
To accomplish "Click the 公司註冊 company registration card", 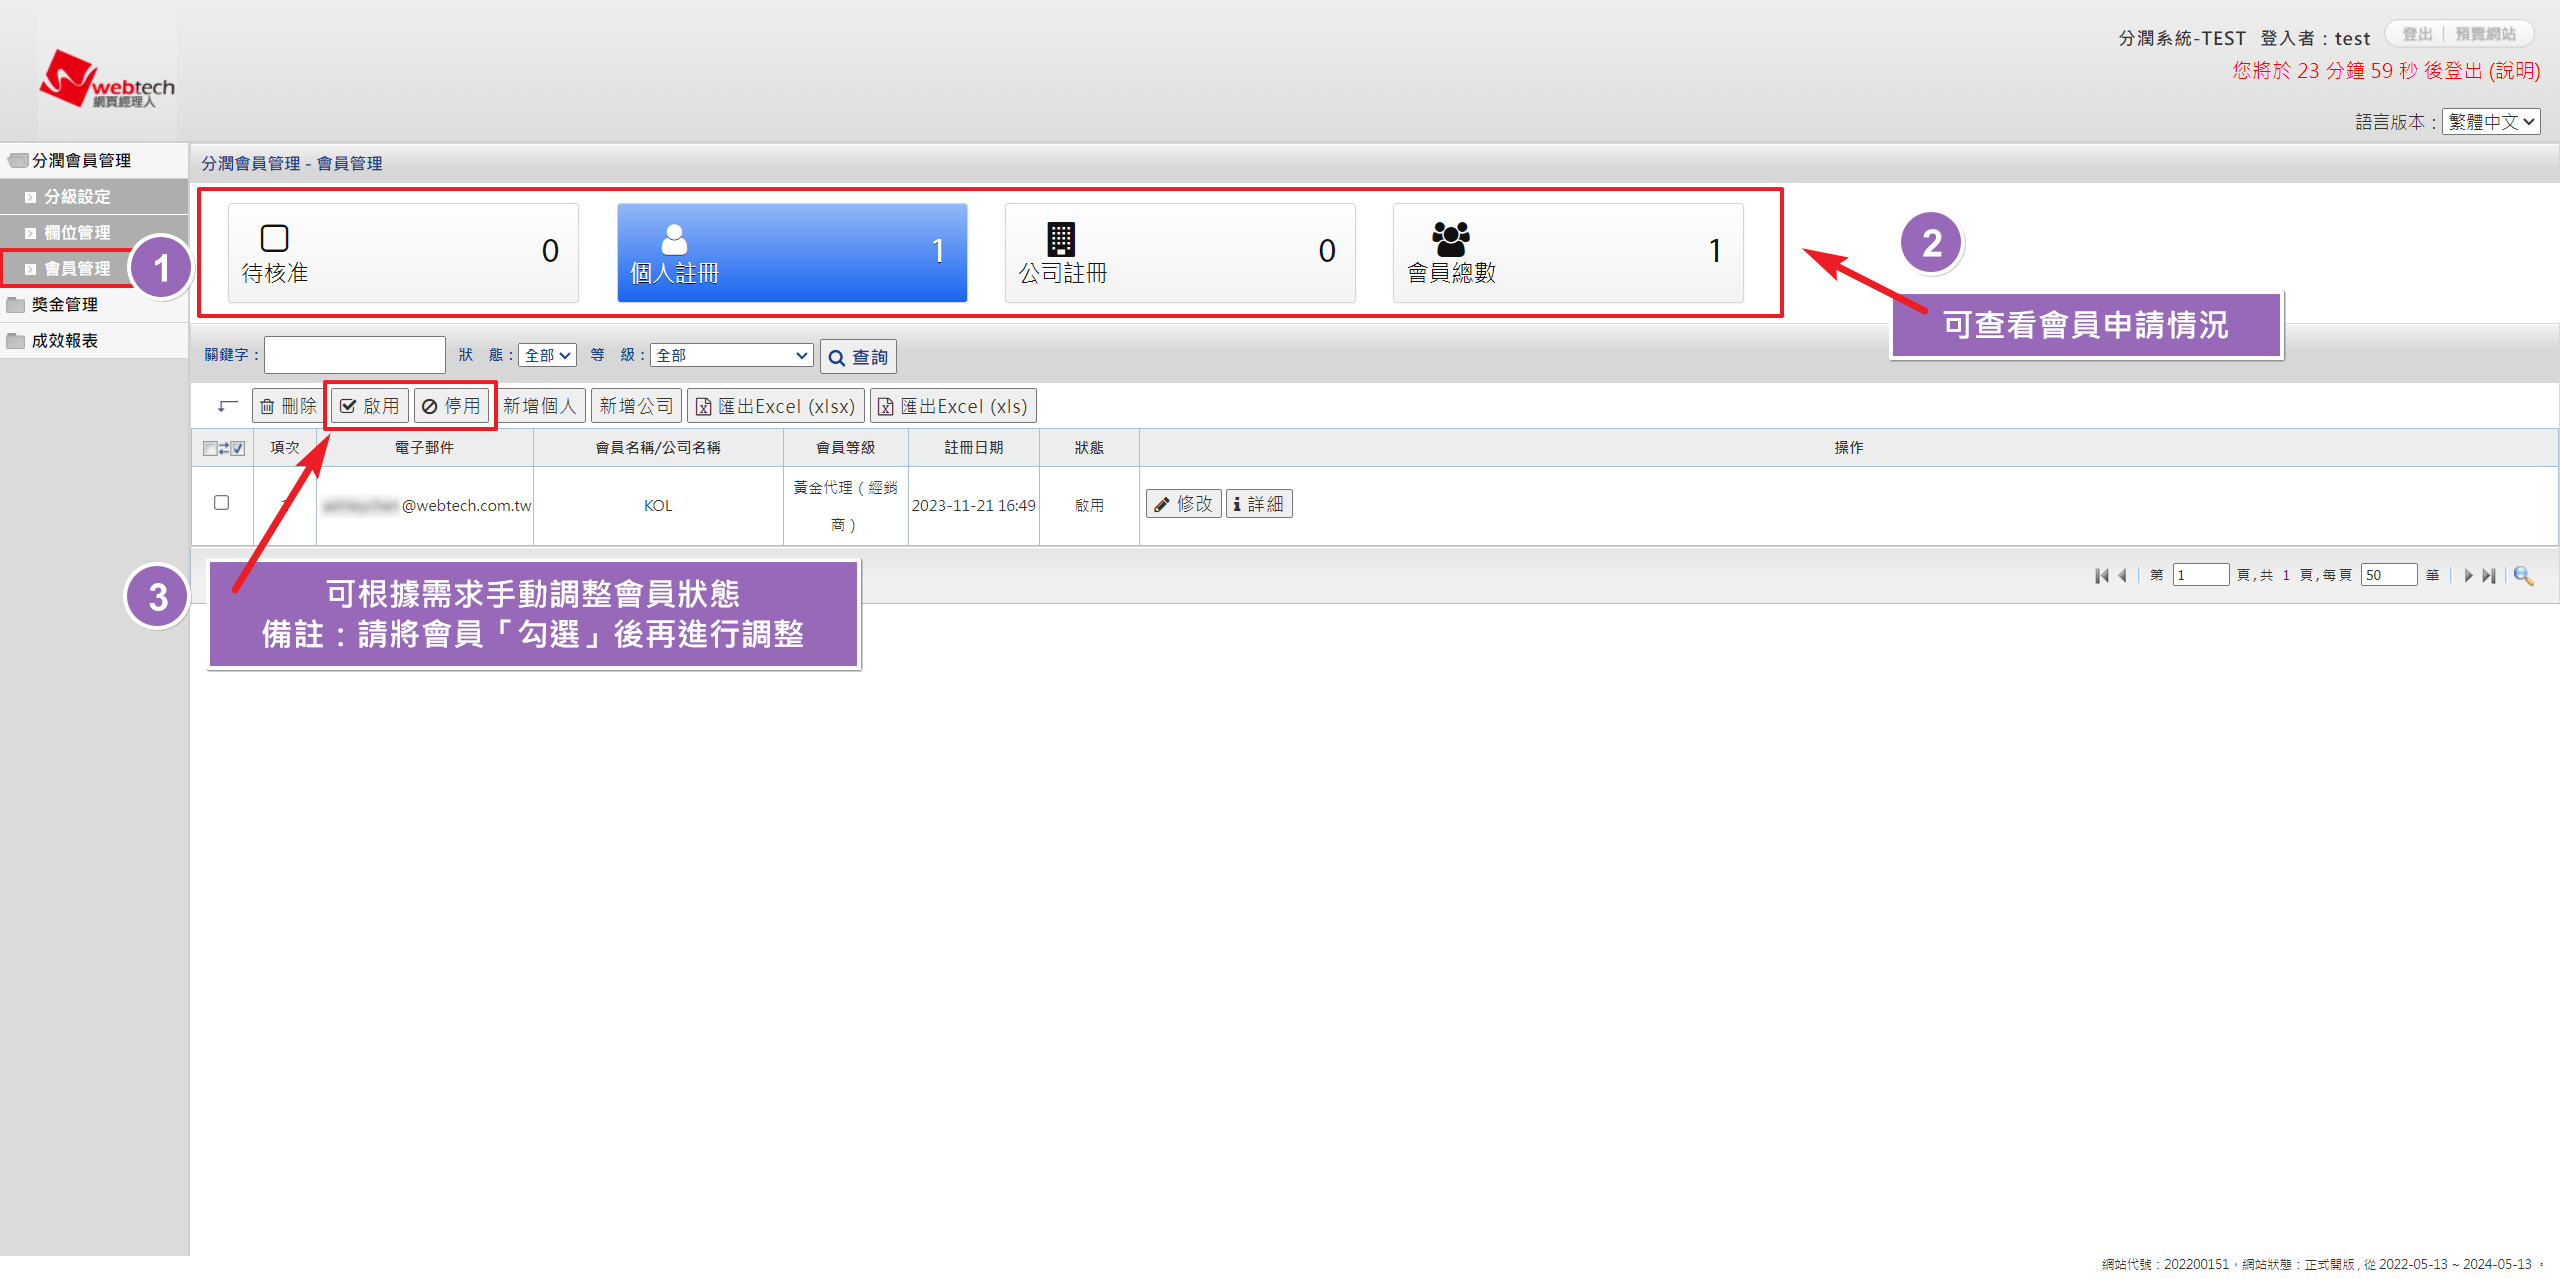I will pos(1180,253).
